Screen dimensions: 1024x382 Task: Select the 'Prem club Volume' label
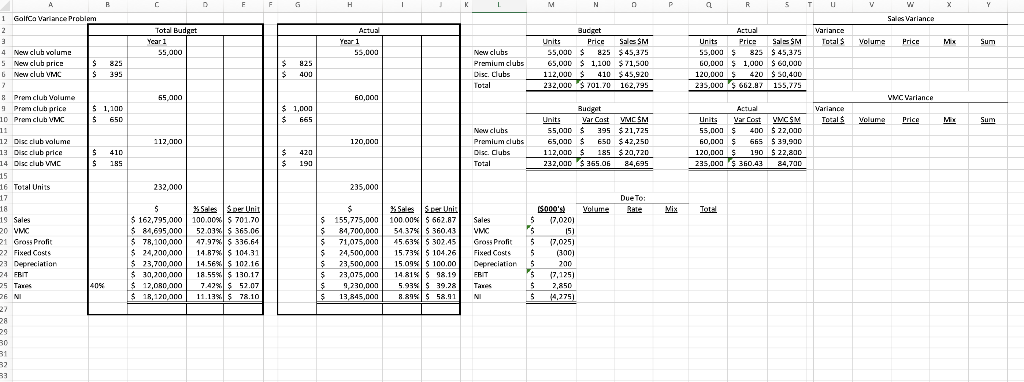click(44, 97)
